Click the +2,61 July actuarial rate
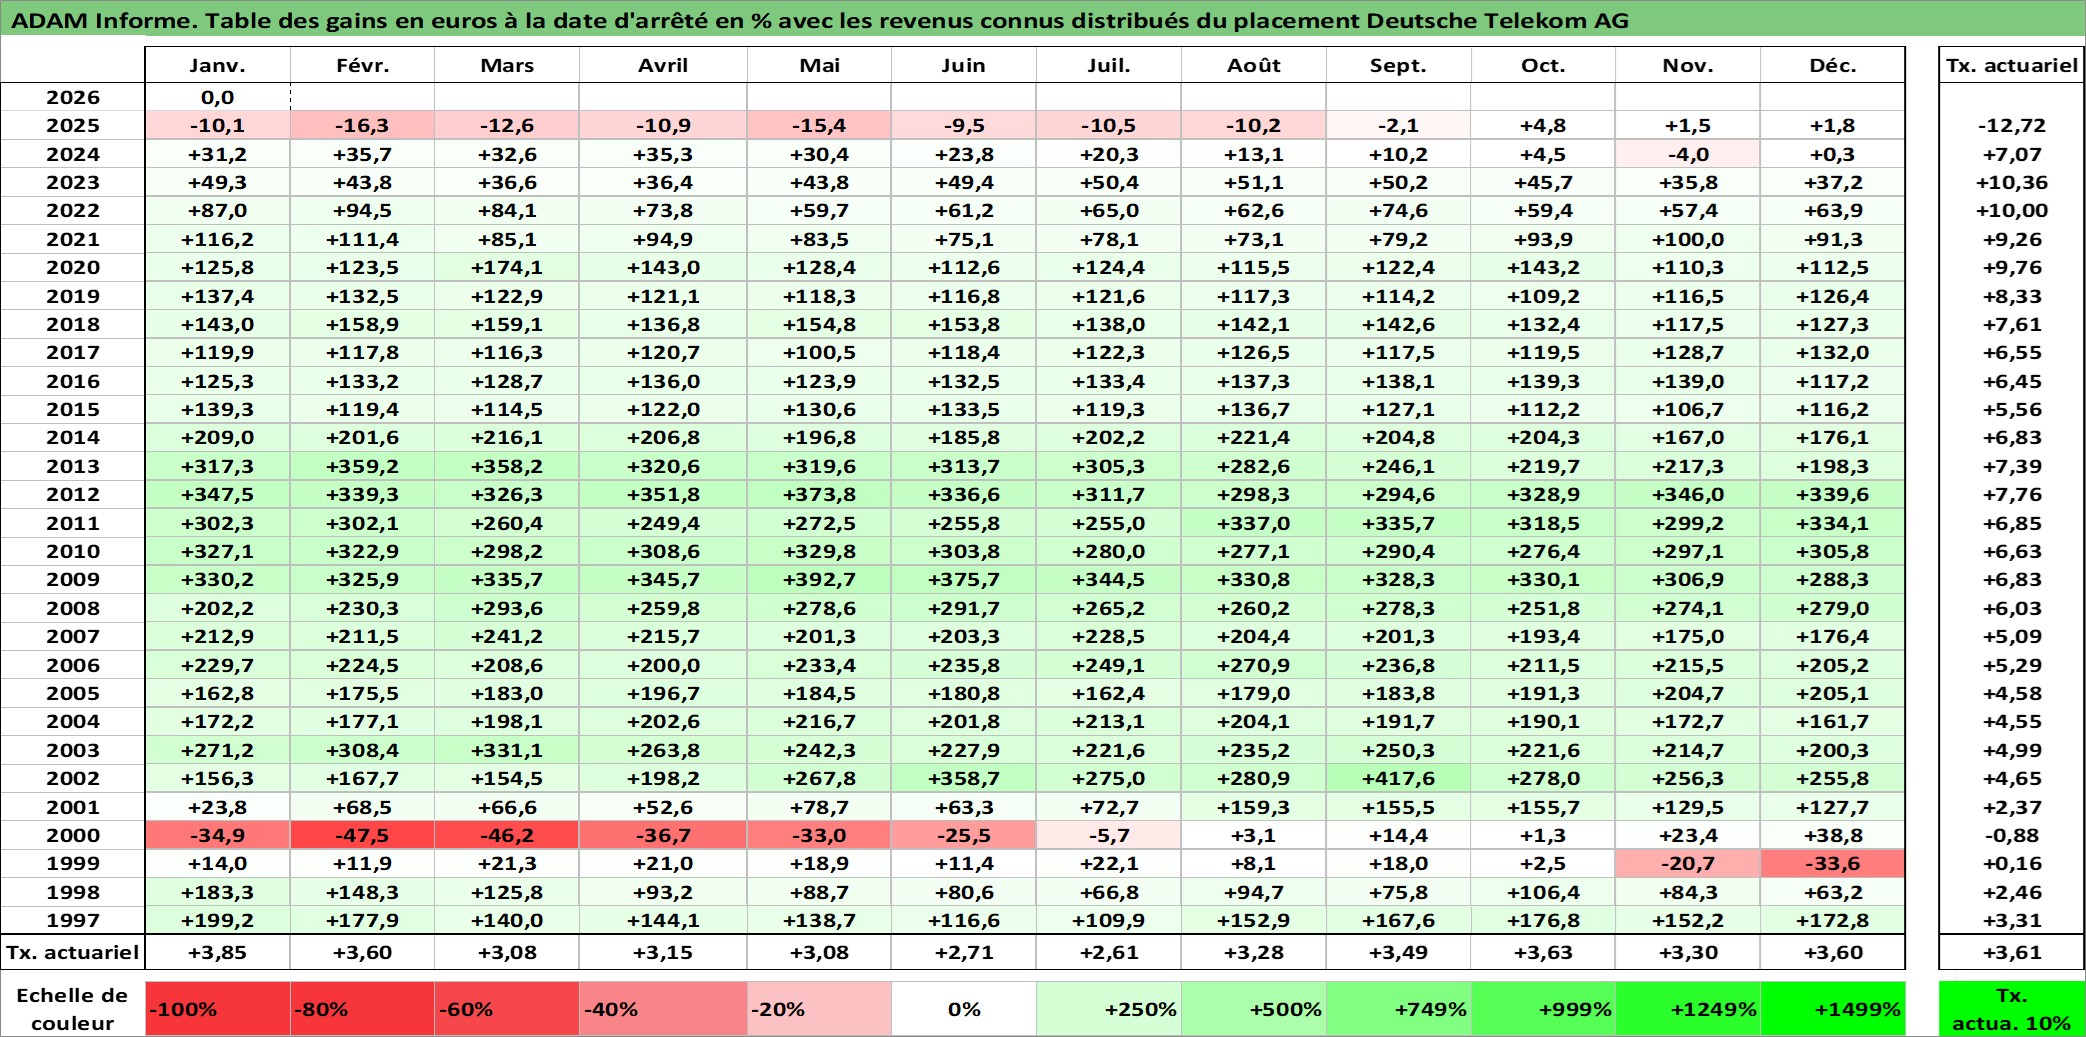Image resolution: width=2086 pixels, height=1037 pixels. (x=1109, y=952)
